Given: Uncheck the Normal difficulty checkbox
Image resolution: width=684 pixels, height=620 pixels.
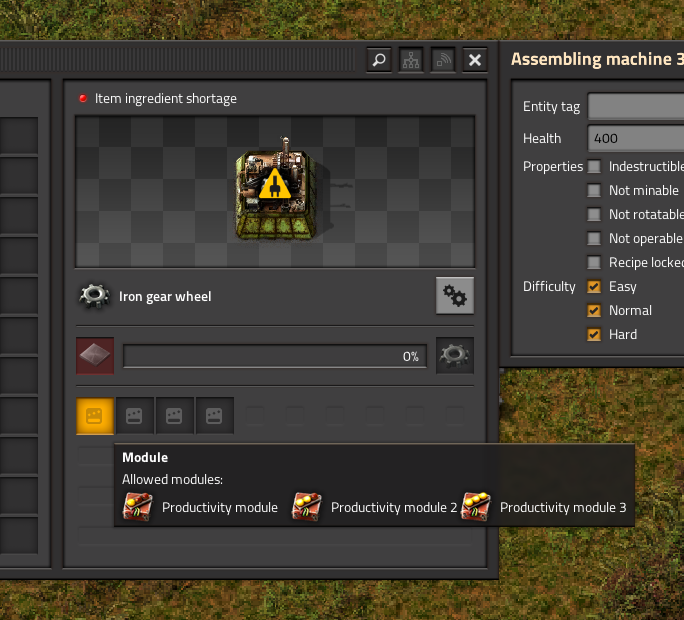Looking at the screenshot, I should [594, 310].
